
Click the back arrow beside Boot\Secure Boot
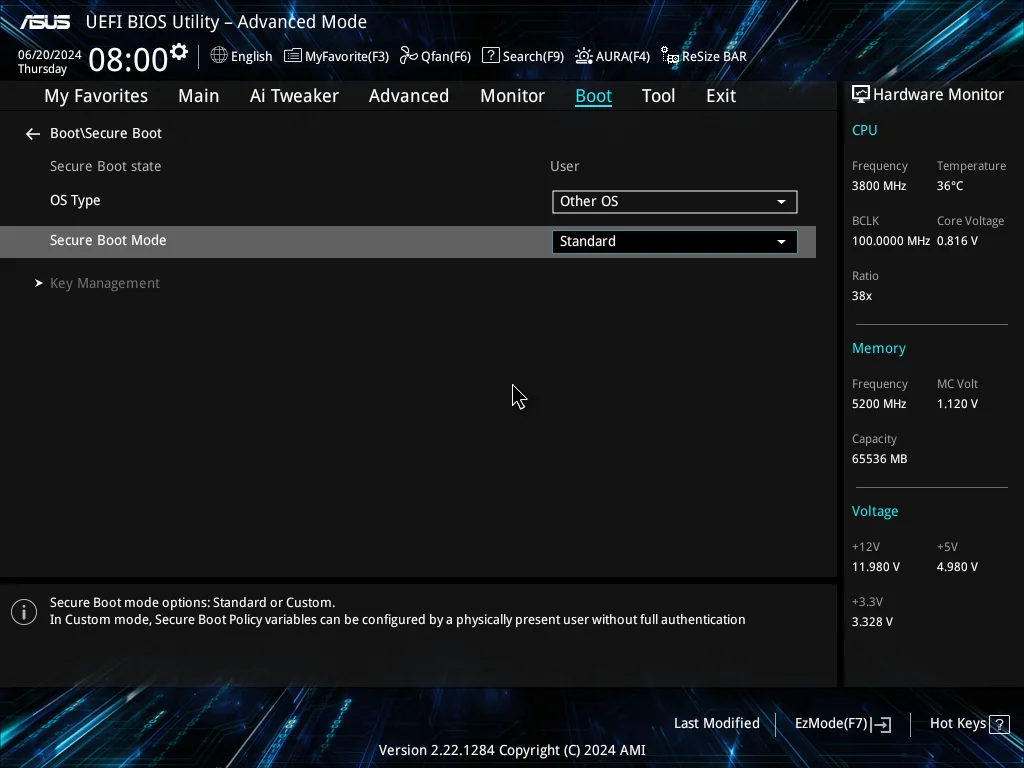tap(33, 134)
